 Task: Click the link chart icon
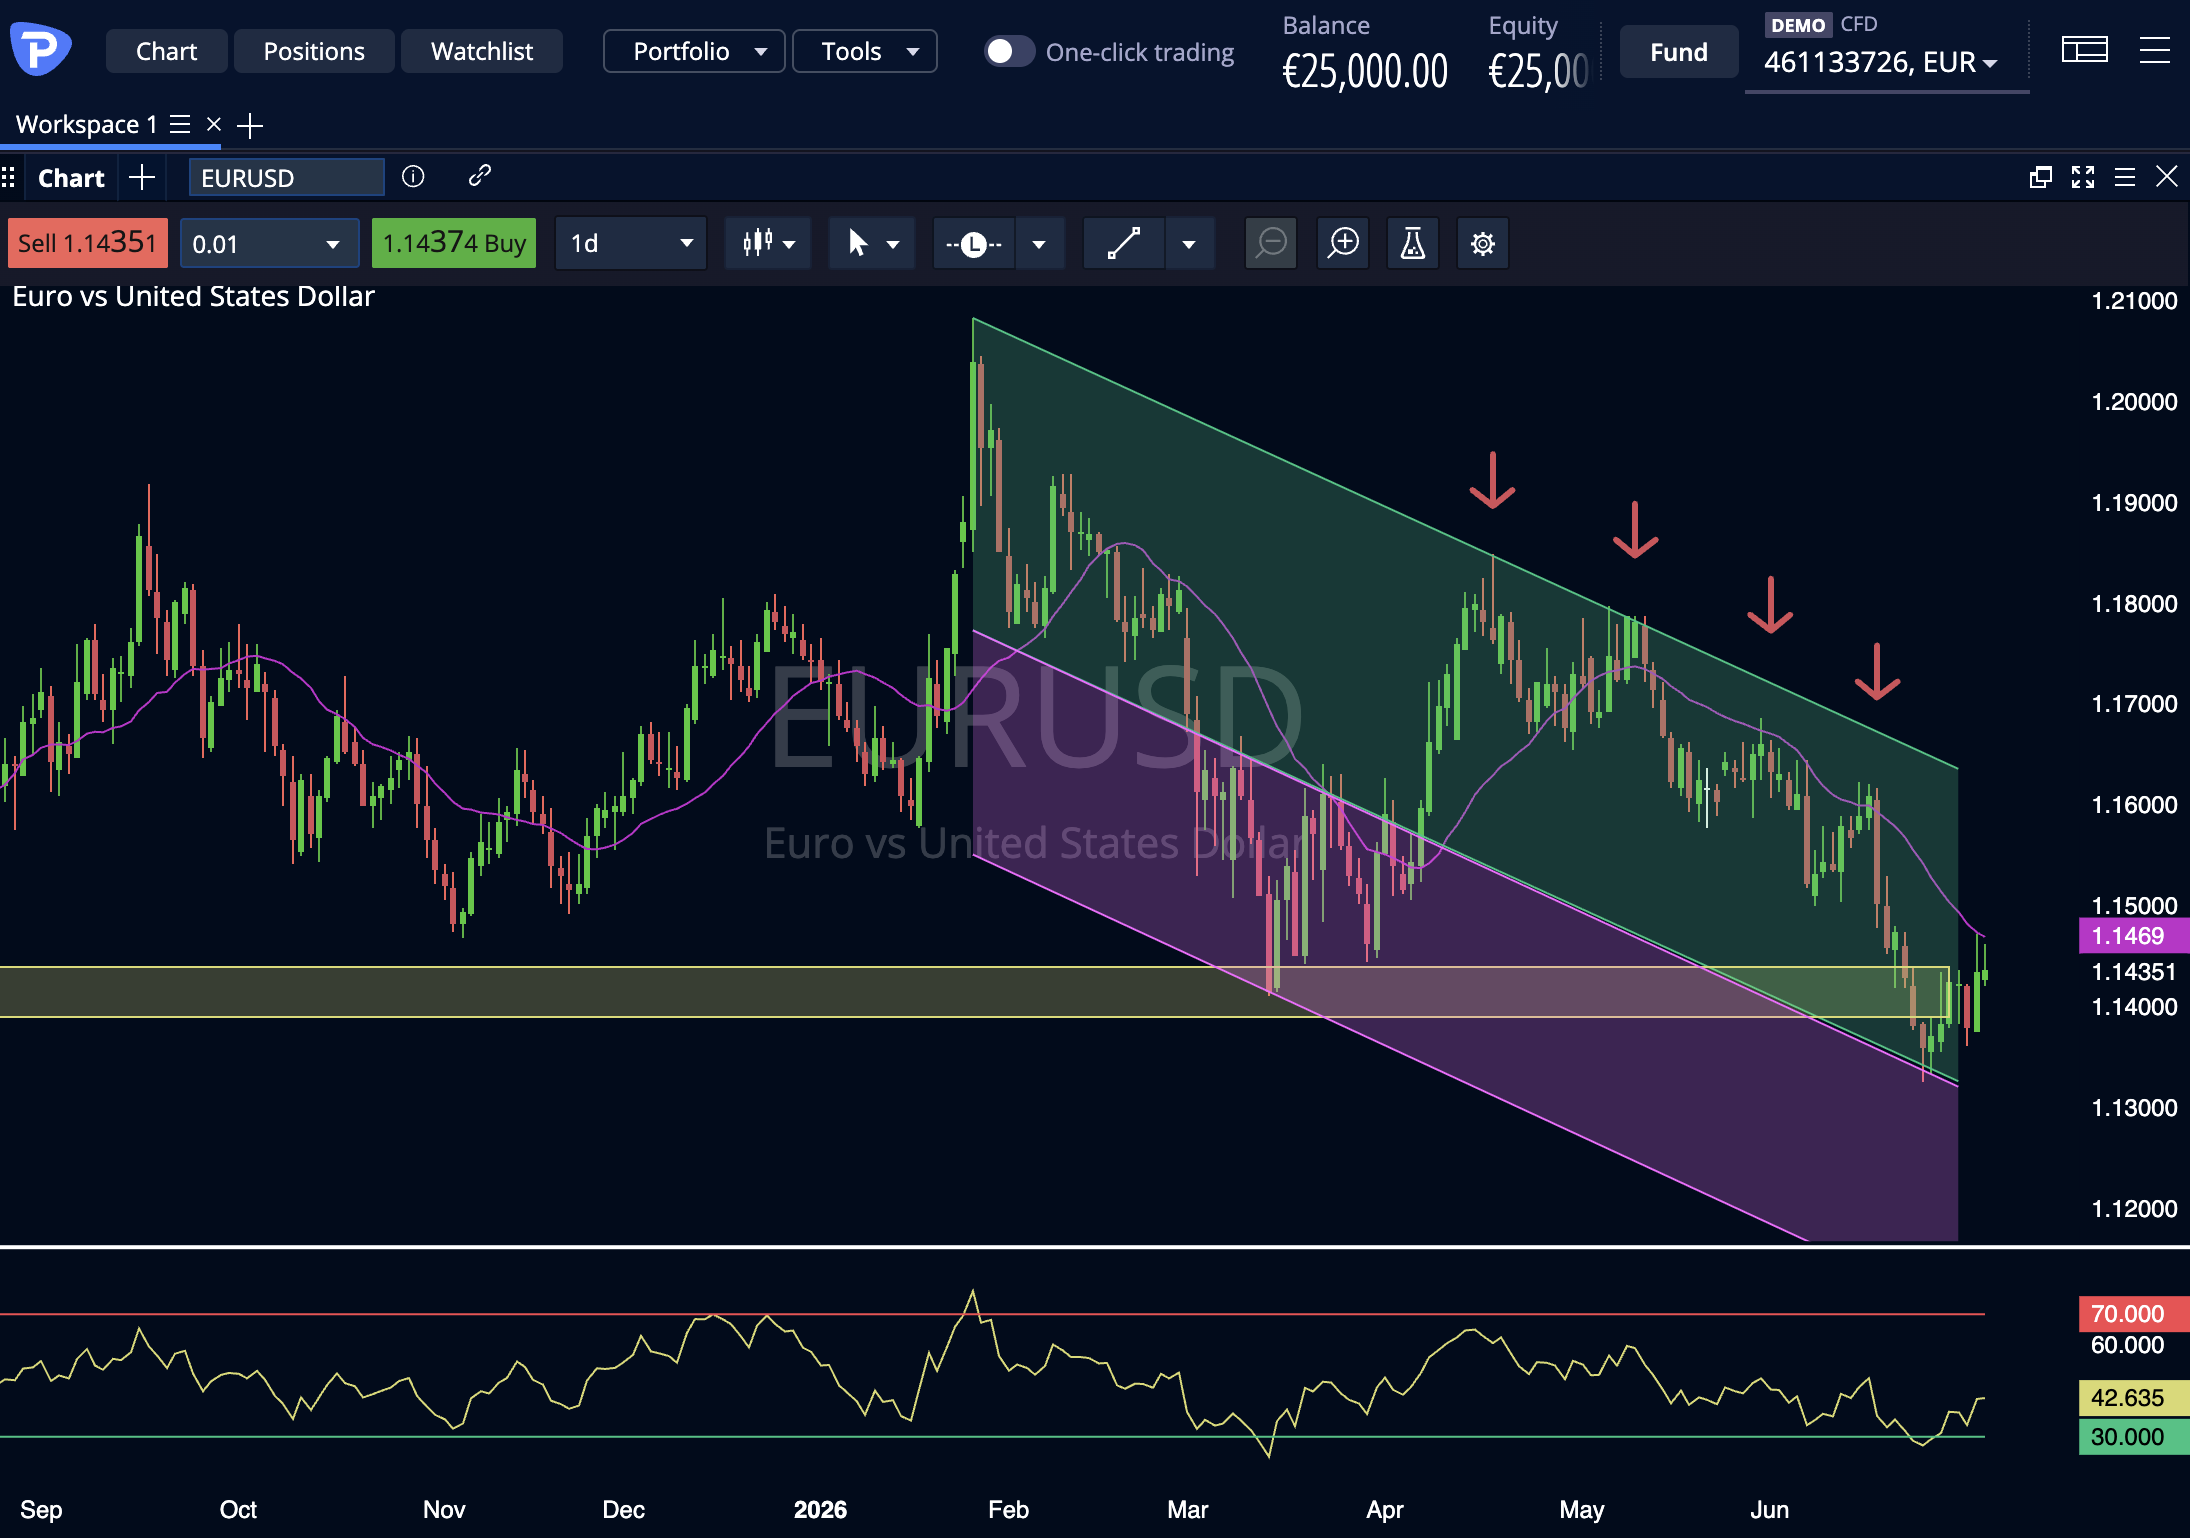(480, 176)
